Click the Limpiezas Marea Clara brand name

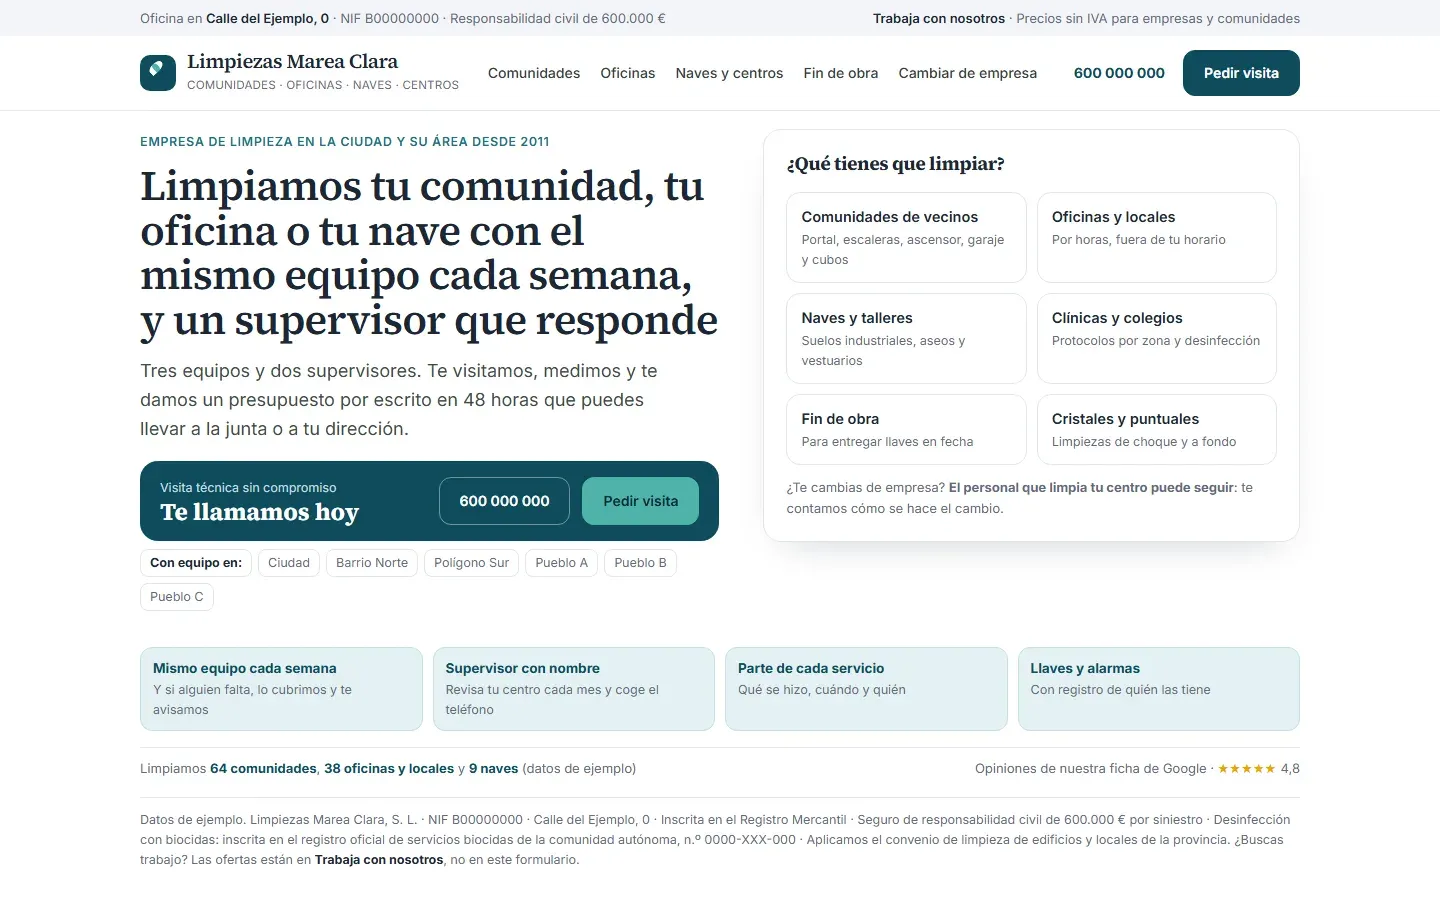292,62
